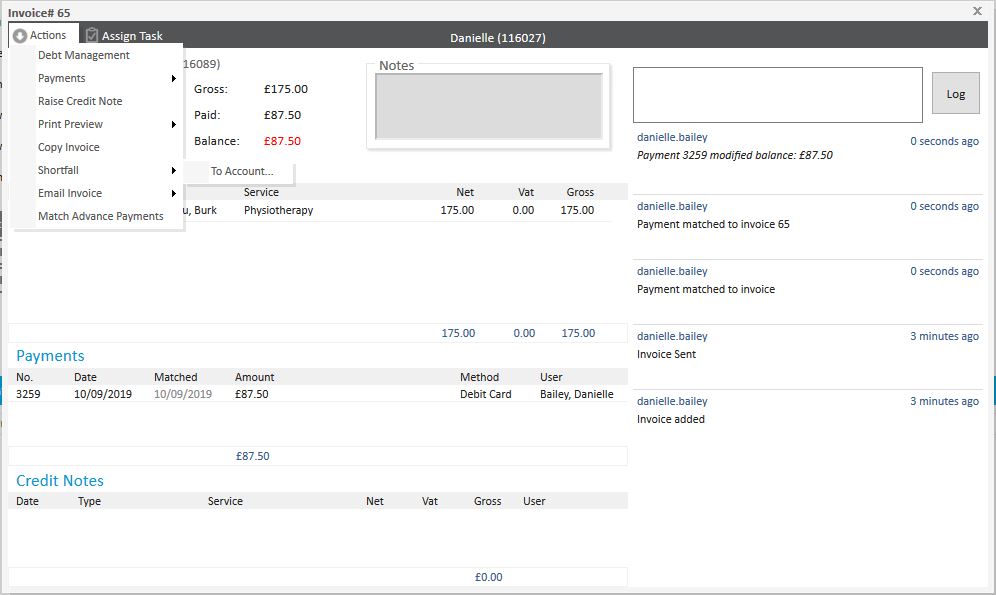Click the Assign Task clipboard icon
The width and height of the screenshot is (996, 595).
coord(92,36)
